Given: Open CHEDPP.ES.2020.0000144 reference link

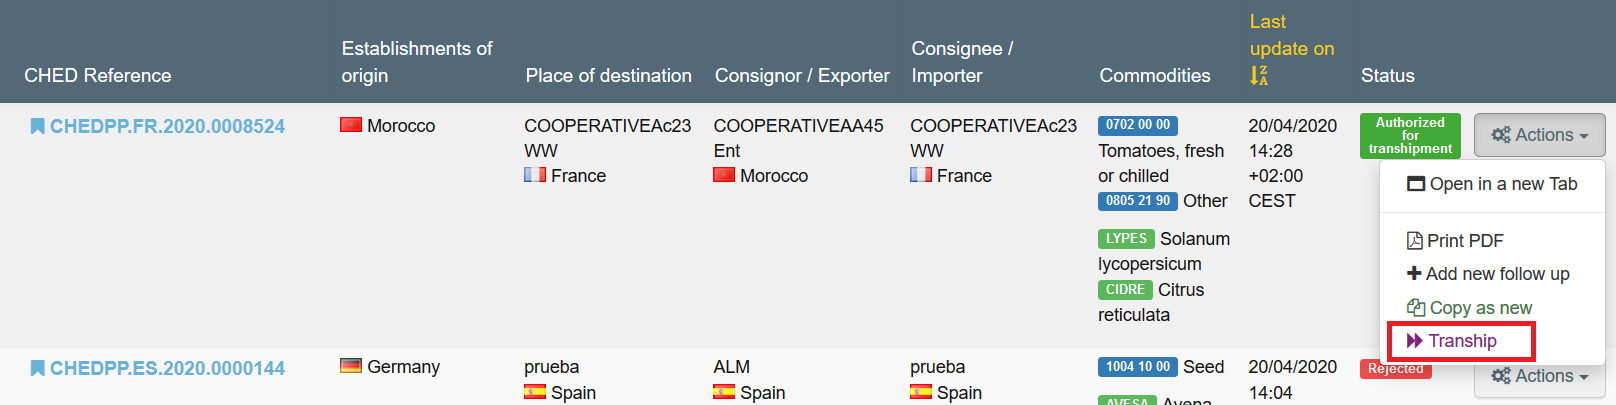Looking at the screenshot, I should [x=167, y=368].
